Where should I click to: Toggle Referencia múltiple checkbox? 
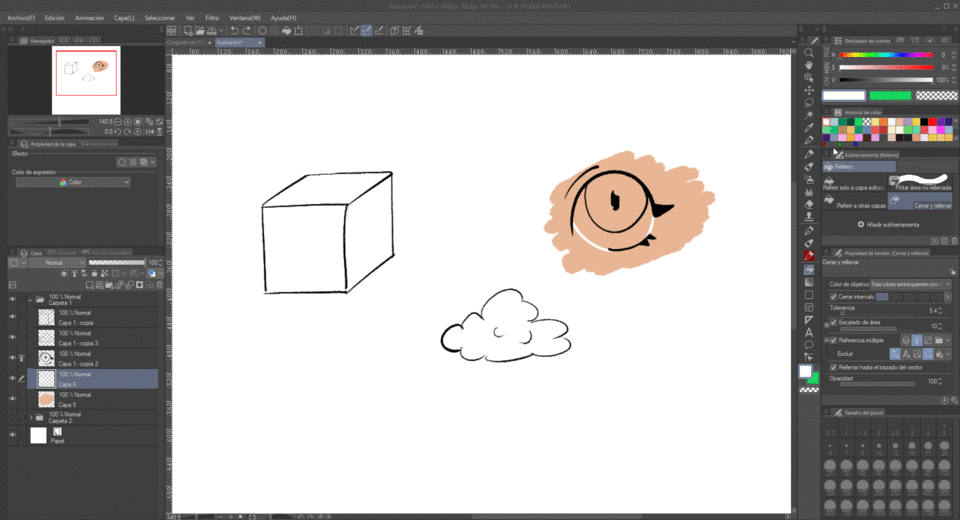833,340
